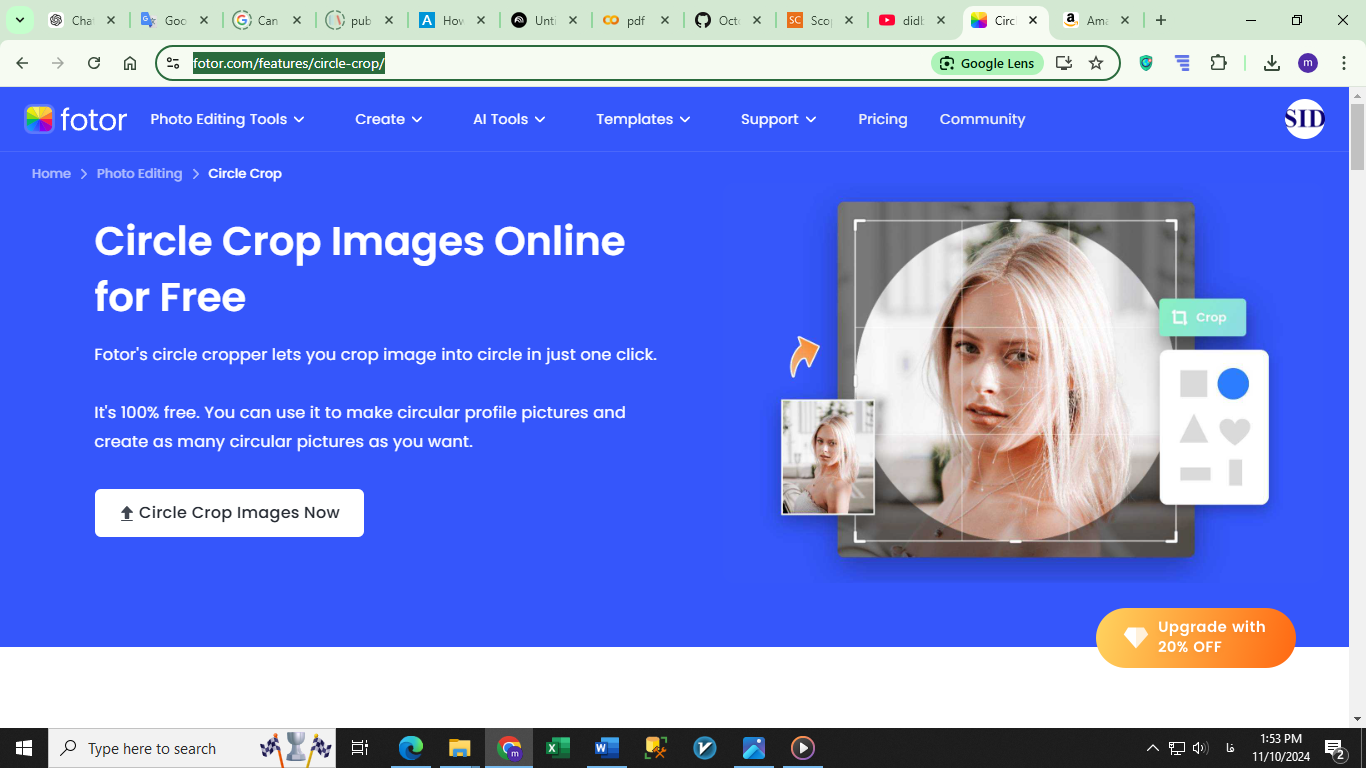
Task: Open the site information icon
Action: coord(173,63)
